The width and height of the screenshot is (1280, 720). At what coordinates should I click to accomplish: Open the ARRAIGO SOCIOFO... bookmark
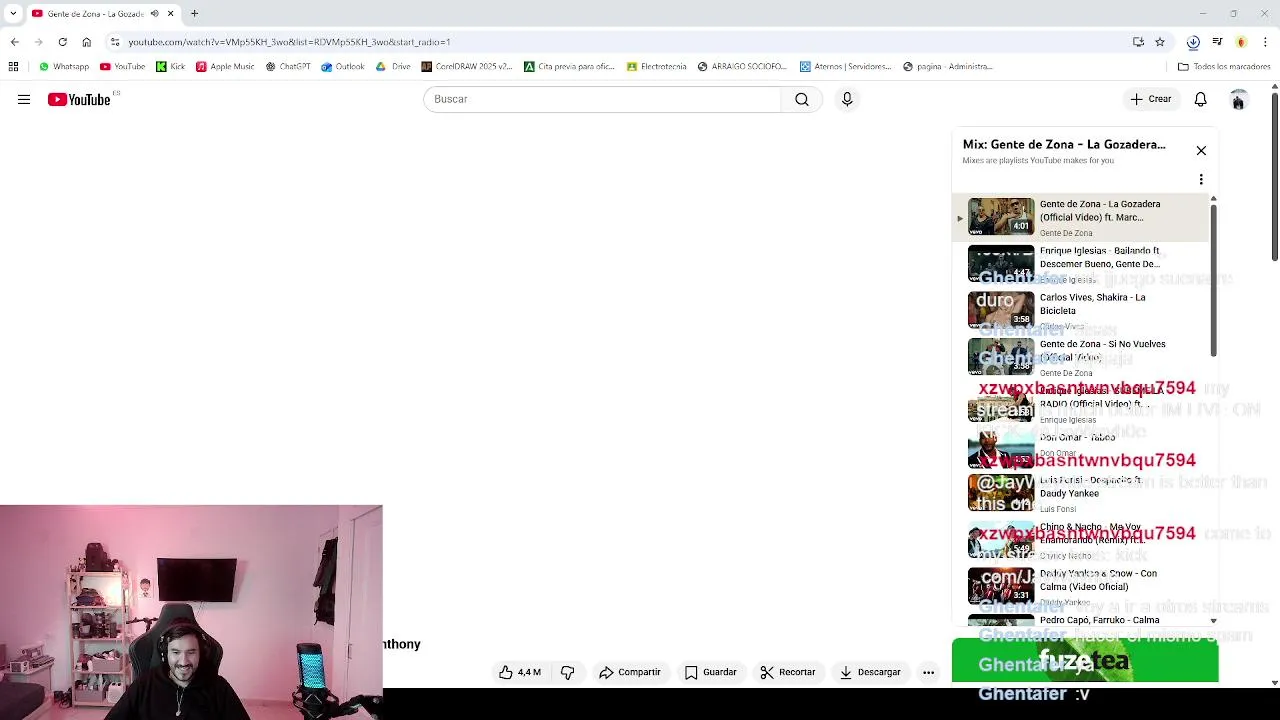(x=743, y=67)
